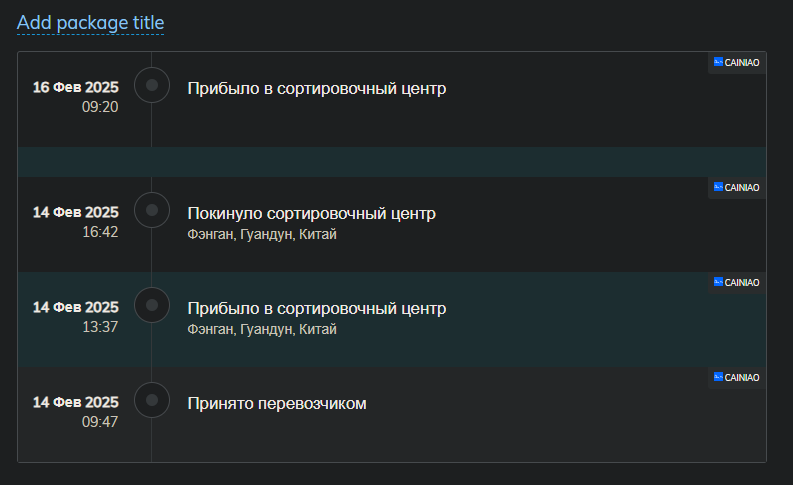Click the Cainiao badge on the 09:47 entry
Image resolution: width=793 pixels, height=485 pixels.
pos(737,378)
